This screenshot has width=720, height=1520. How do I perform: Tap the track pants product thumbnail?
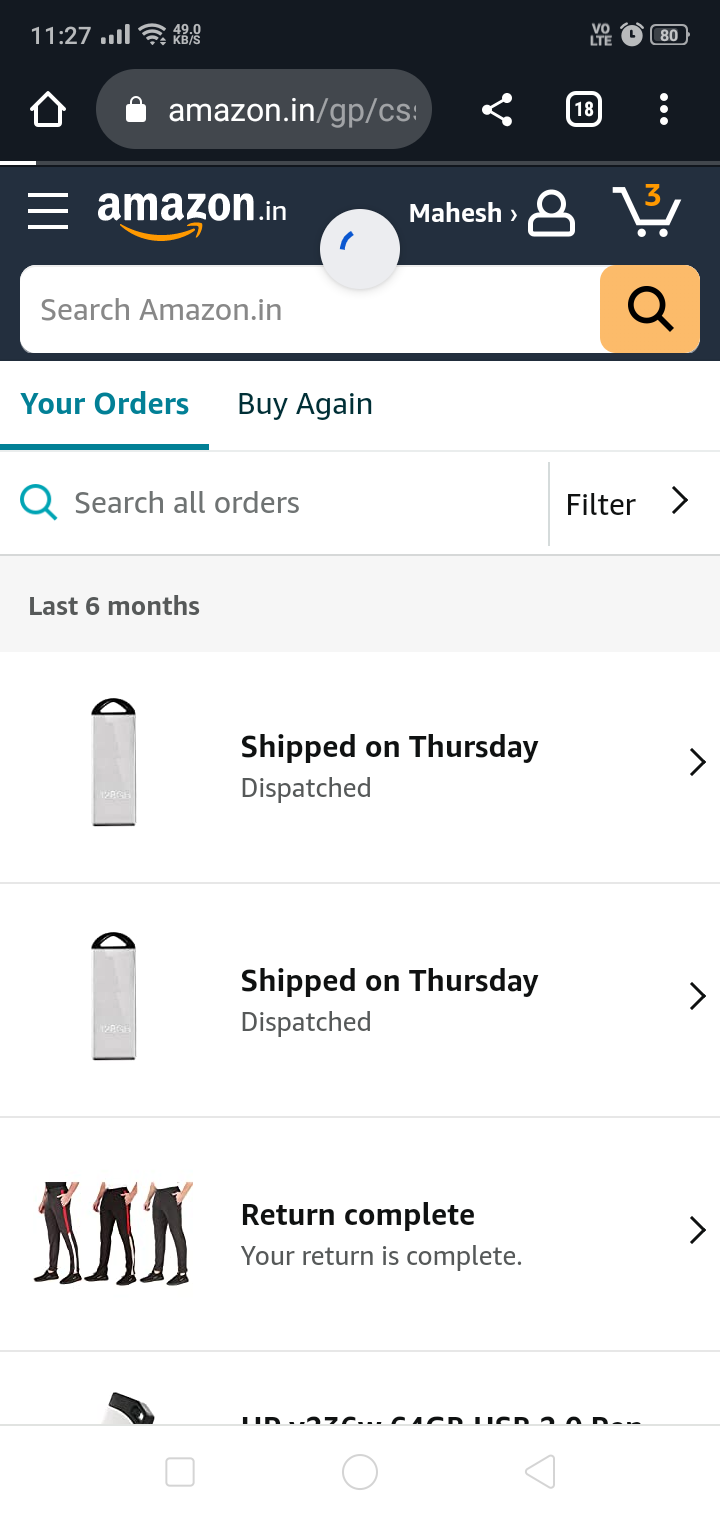113,1232
